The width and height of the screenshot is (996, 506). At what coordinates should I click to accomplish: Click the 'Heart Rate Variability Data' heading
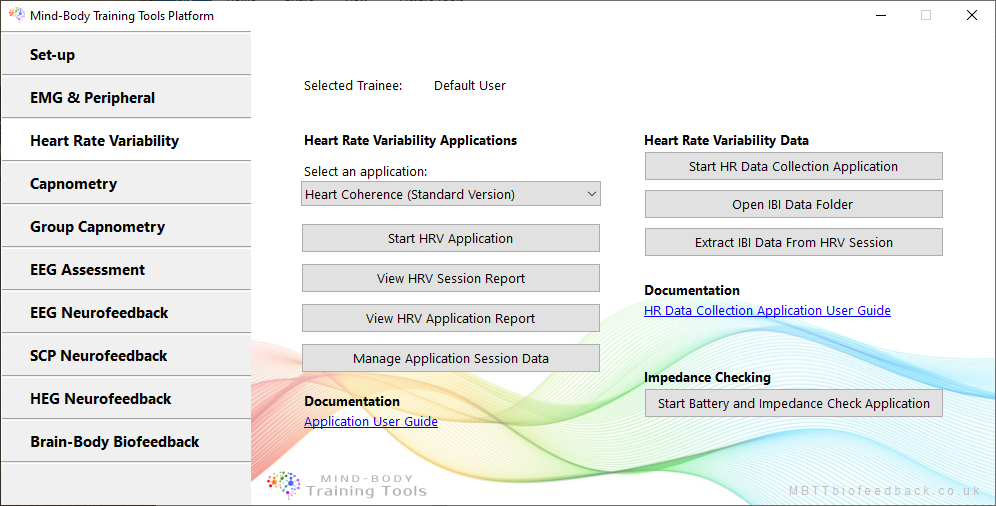coord(727,140)
